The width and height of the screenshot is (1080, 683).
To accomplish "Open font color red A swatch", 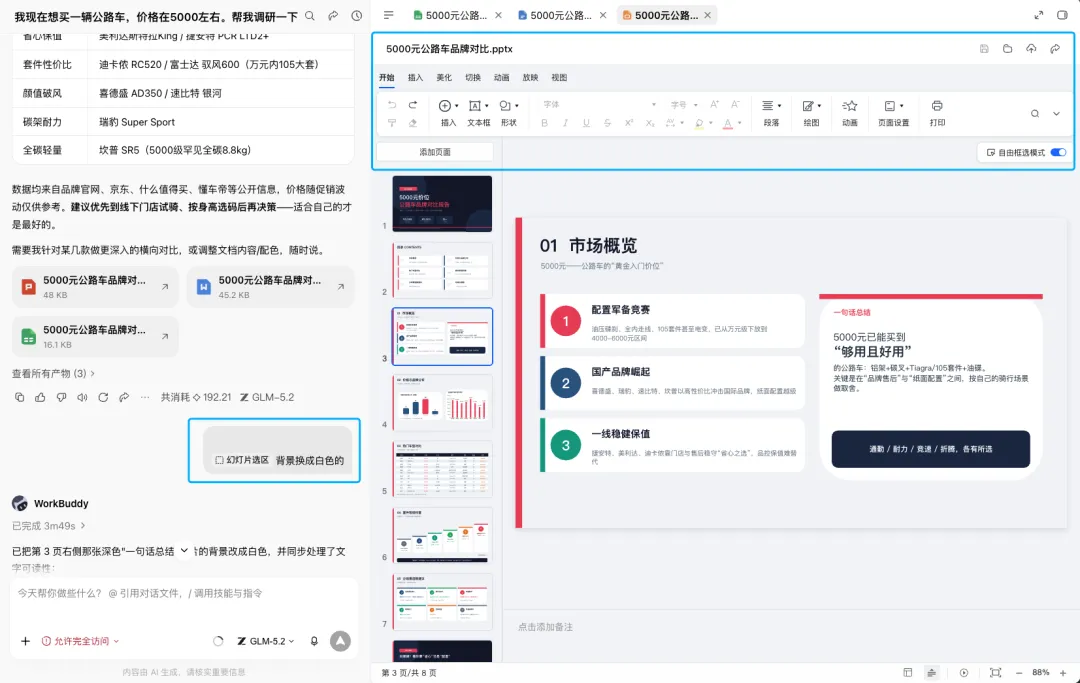I will click(727, 123).
